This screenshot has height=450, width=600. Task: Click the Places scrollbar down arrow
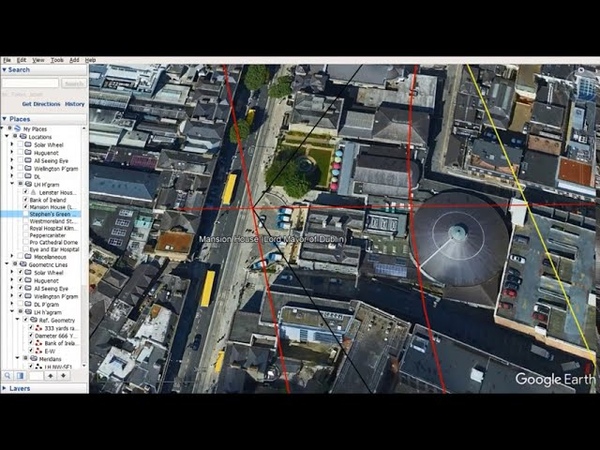point(84,366)
